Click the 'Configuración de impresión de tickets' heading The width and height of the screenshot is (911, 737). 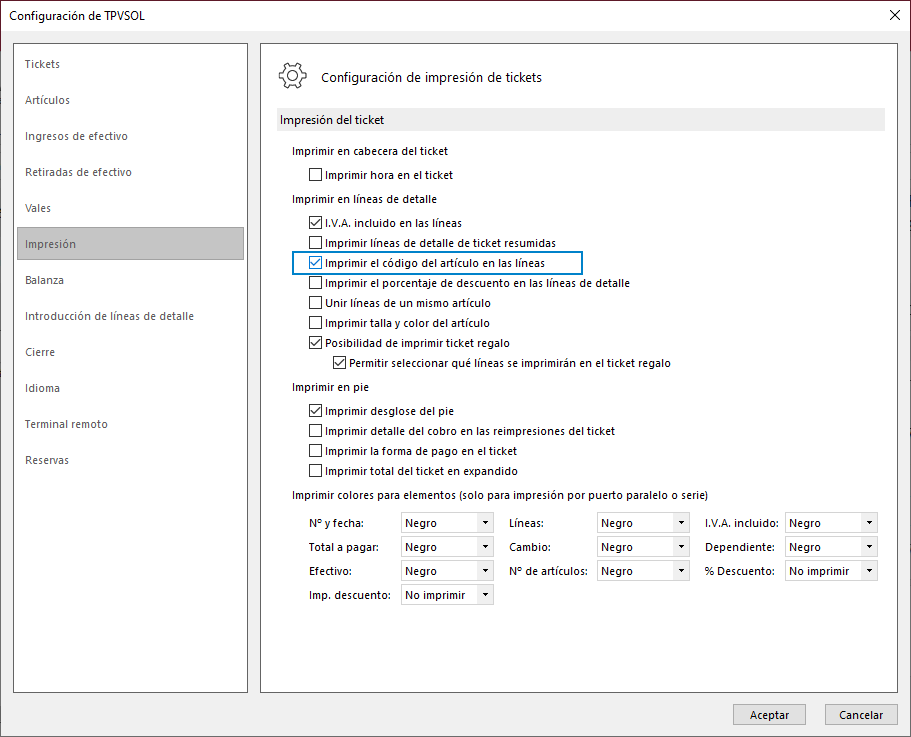(431, 77)
